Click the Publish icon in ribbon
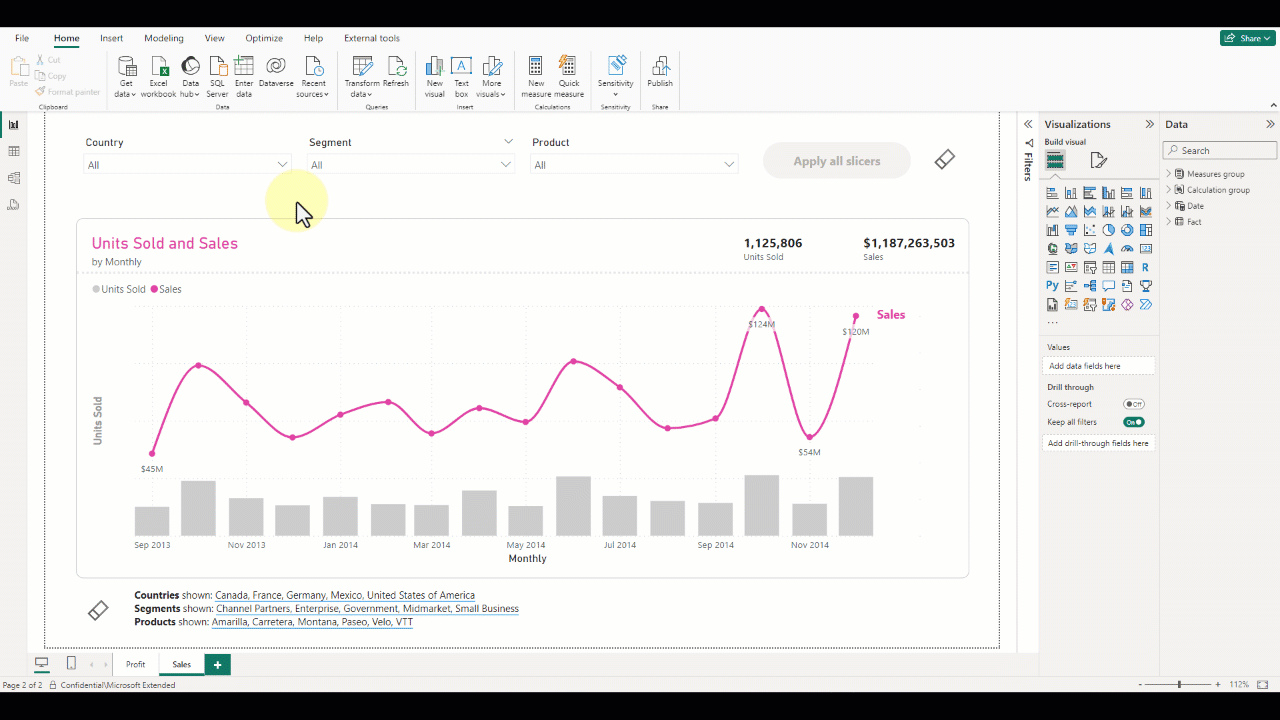The image size is (1280, 720). 660,67
